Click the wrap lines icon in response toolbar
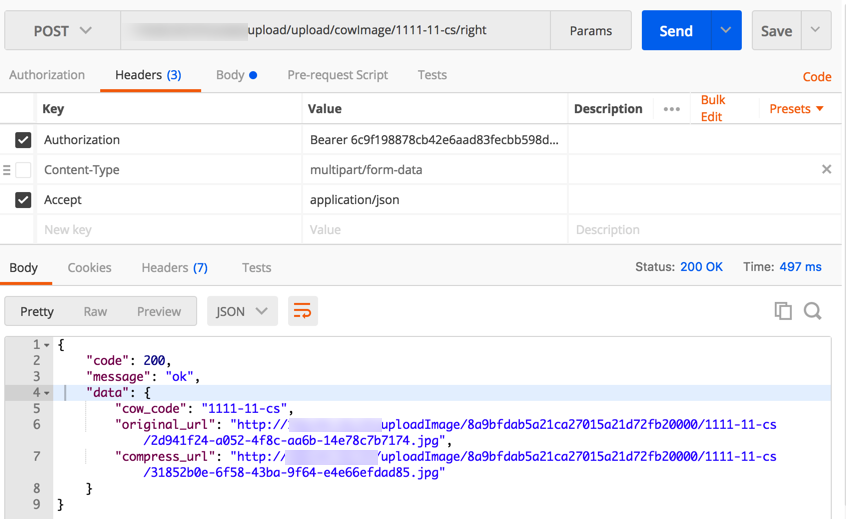Screen dimensions: 846x519 [x=302, y=311]
